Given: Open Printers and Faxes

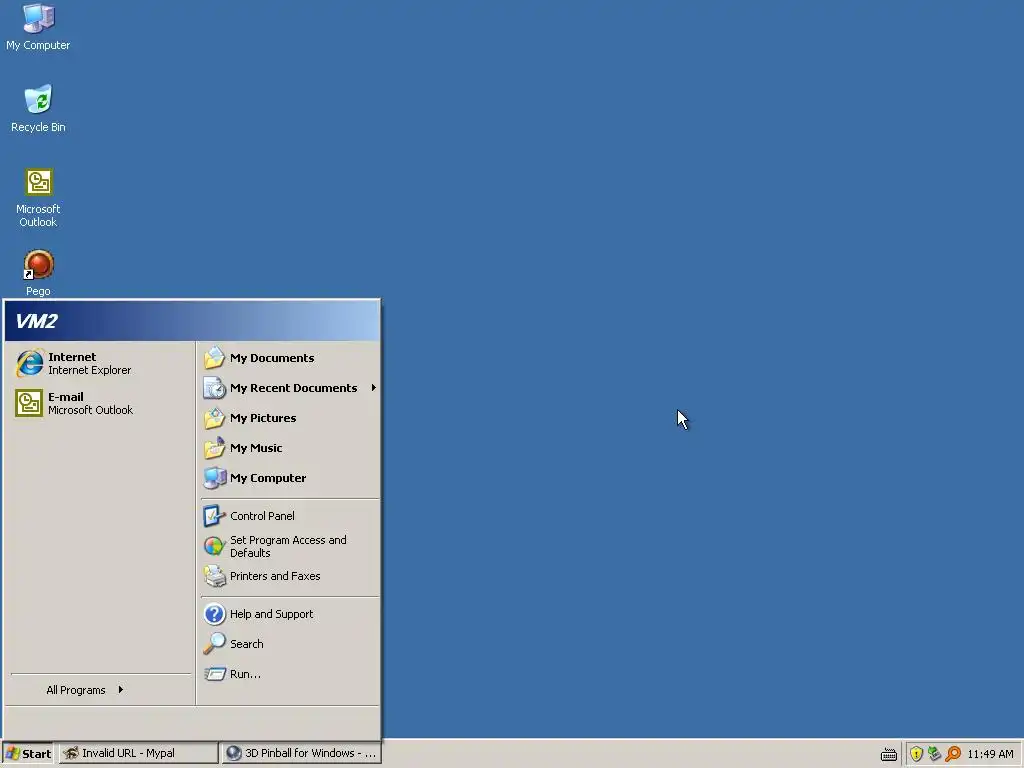Looking at the screenshot, I should coord(289,576).
